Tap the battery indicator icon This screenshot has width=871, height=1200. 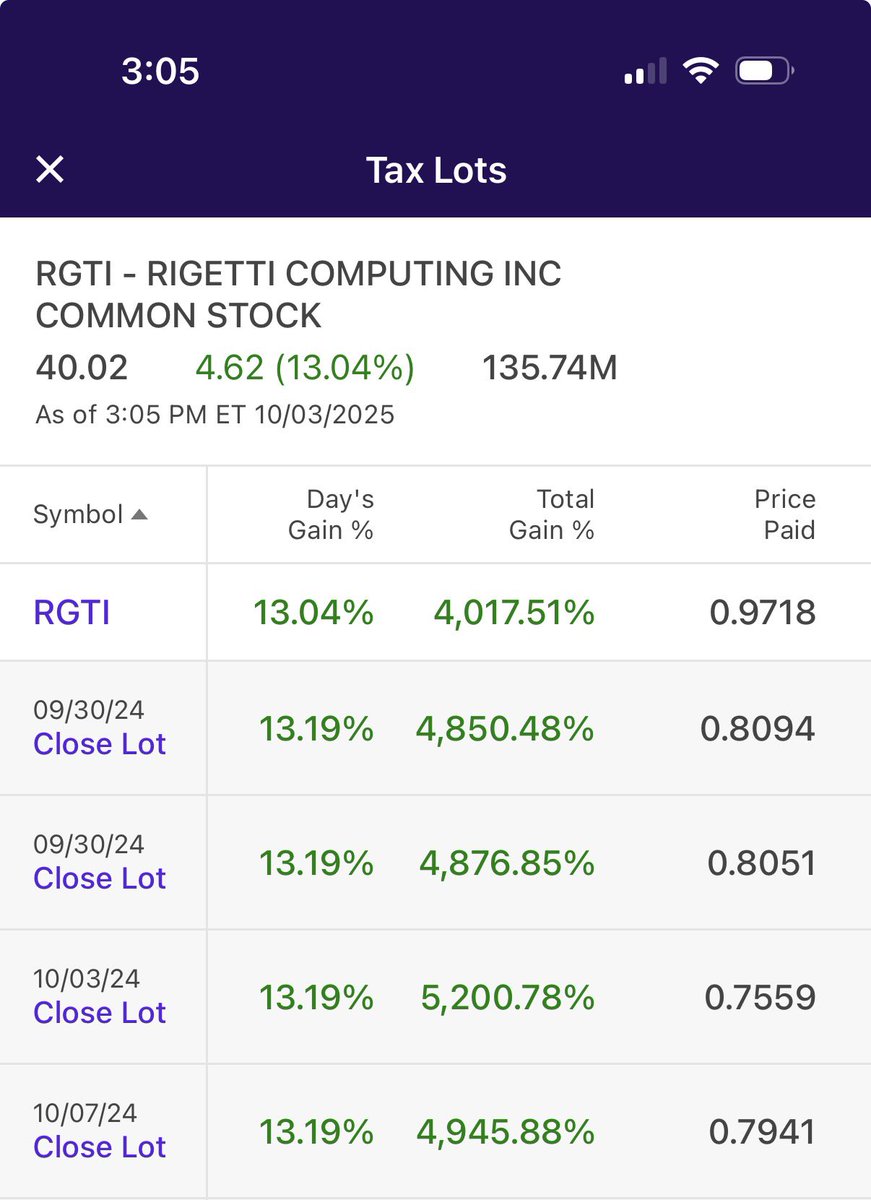(765, 70)
